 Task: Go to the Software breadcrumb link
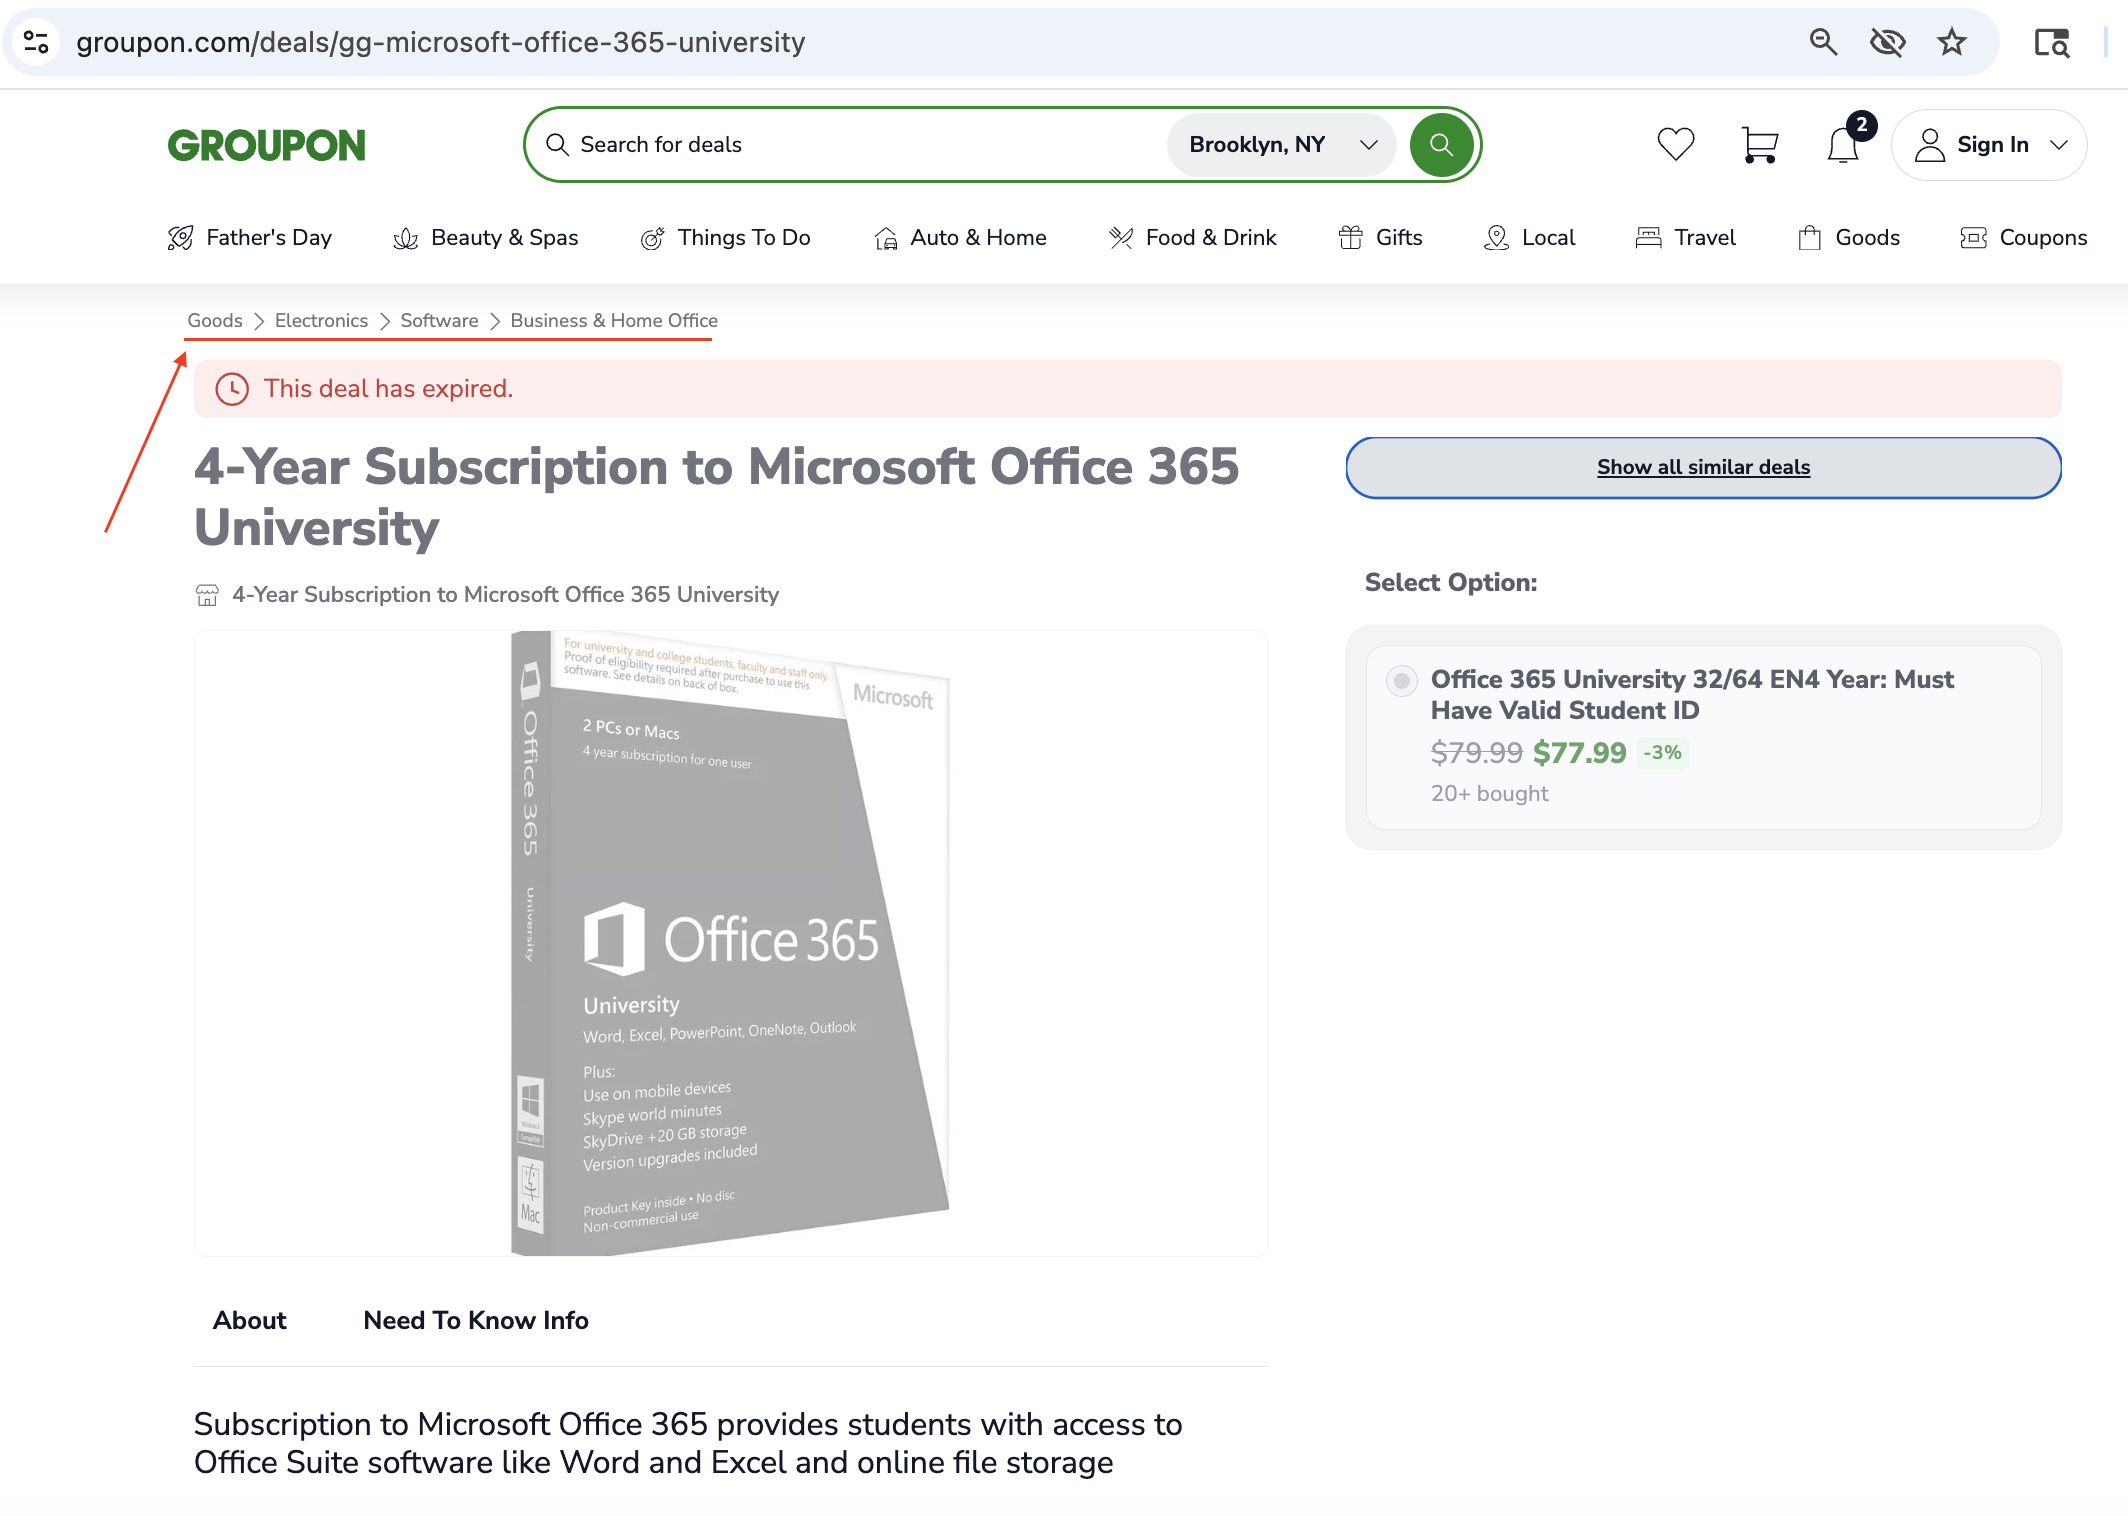click(439, 321)
